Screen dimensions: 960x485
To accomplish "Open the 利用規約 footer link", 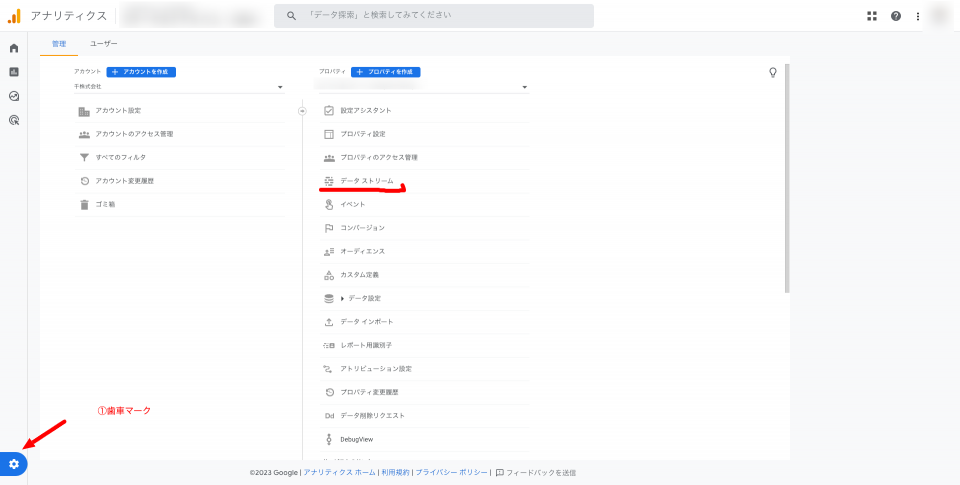I will (x=396, y=473).
